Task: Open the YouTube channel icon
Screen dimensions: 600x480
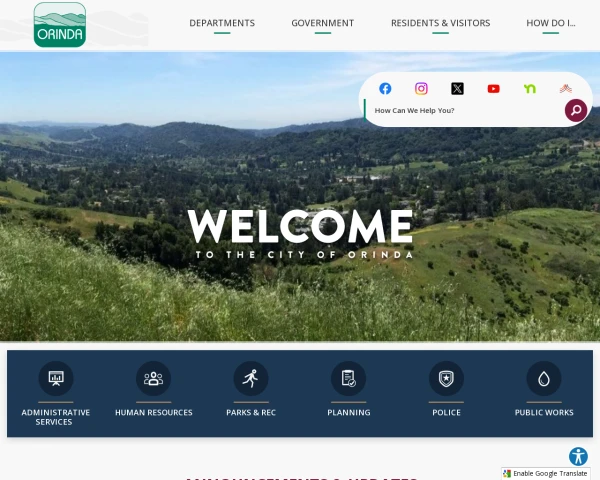Action: click(x=493, y=89)
